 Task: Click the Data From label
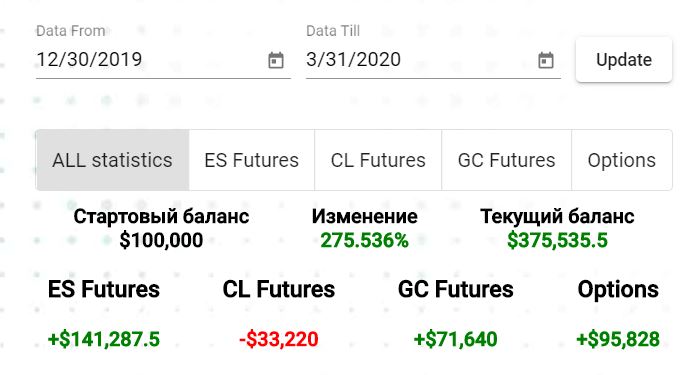coord(71,31)
